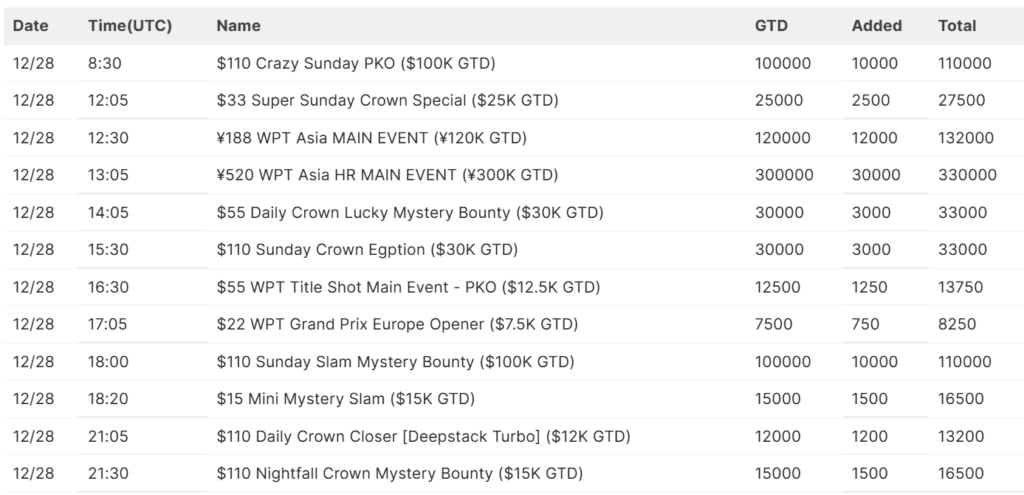Click $110 Sunday Slam Mystery Bounty
Viewport: 1024px width, 495px height.
click(395, 361)
